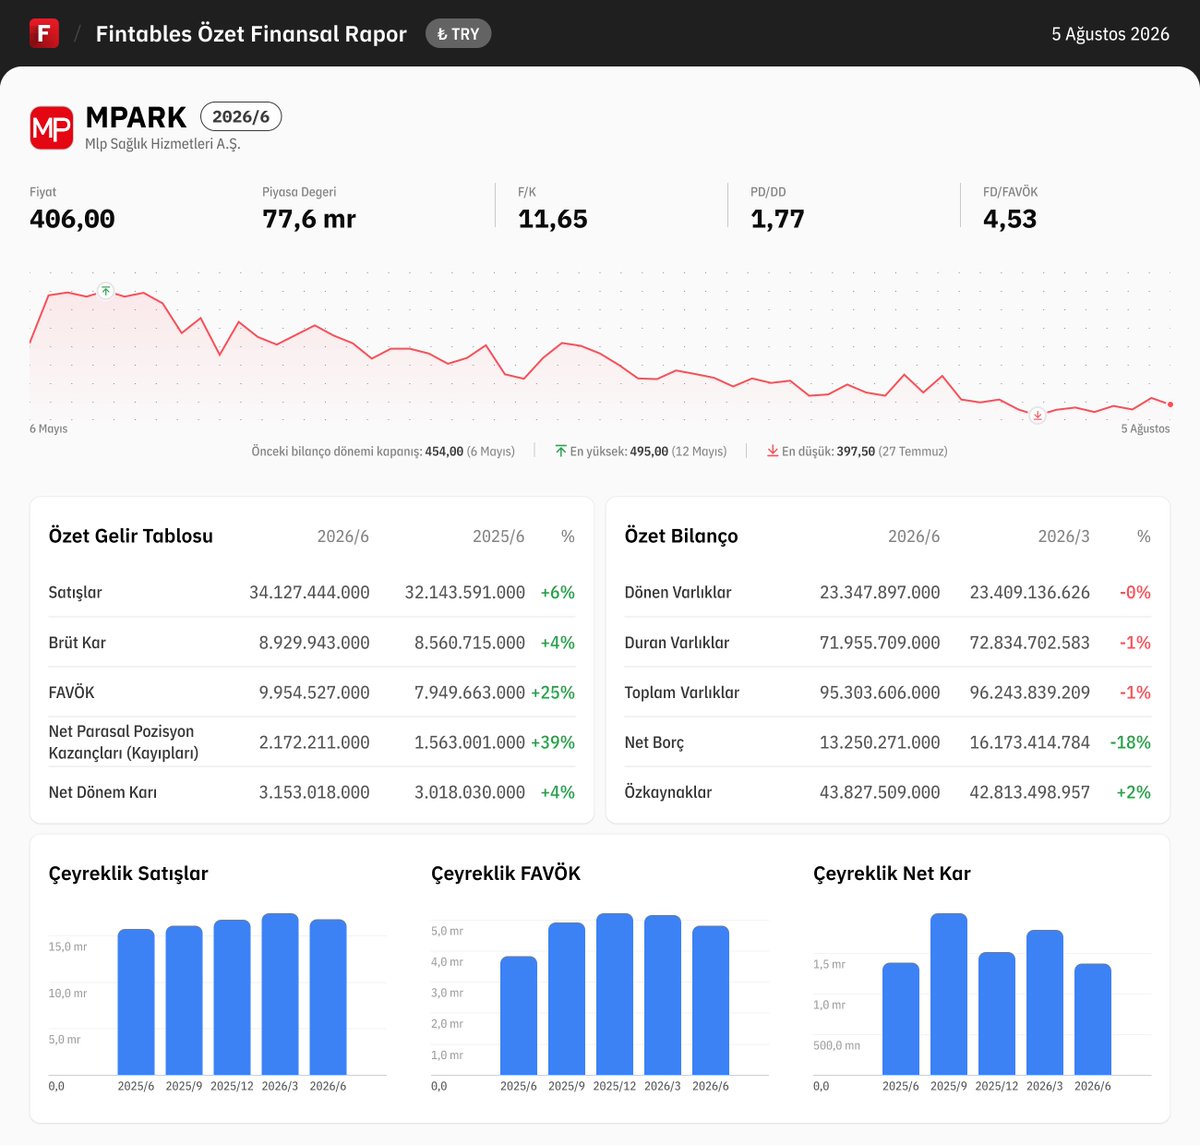This screenshot has height=1145, width=1200.
Task: Click the Net Parasal Pozisyon Kazançları row label
Action: click(124, 742)
